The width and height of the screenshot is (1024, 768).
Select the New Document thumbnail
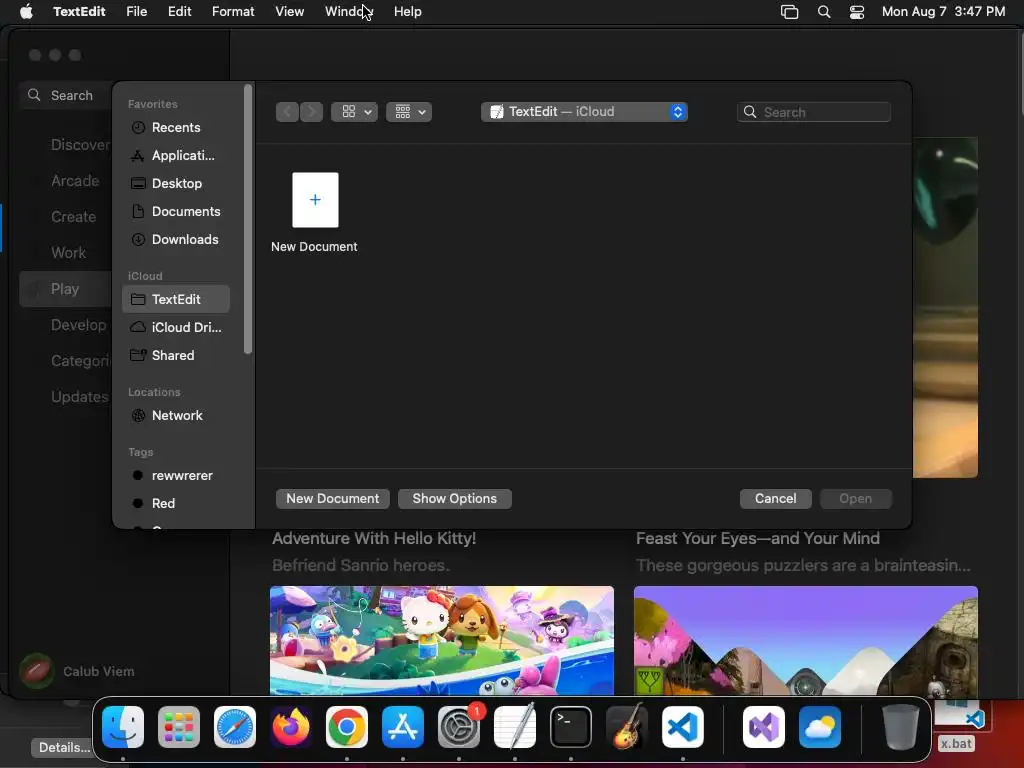[x=315, y=200]
